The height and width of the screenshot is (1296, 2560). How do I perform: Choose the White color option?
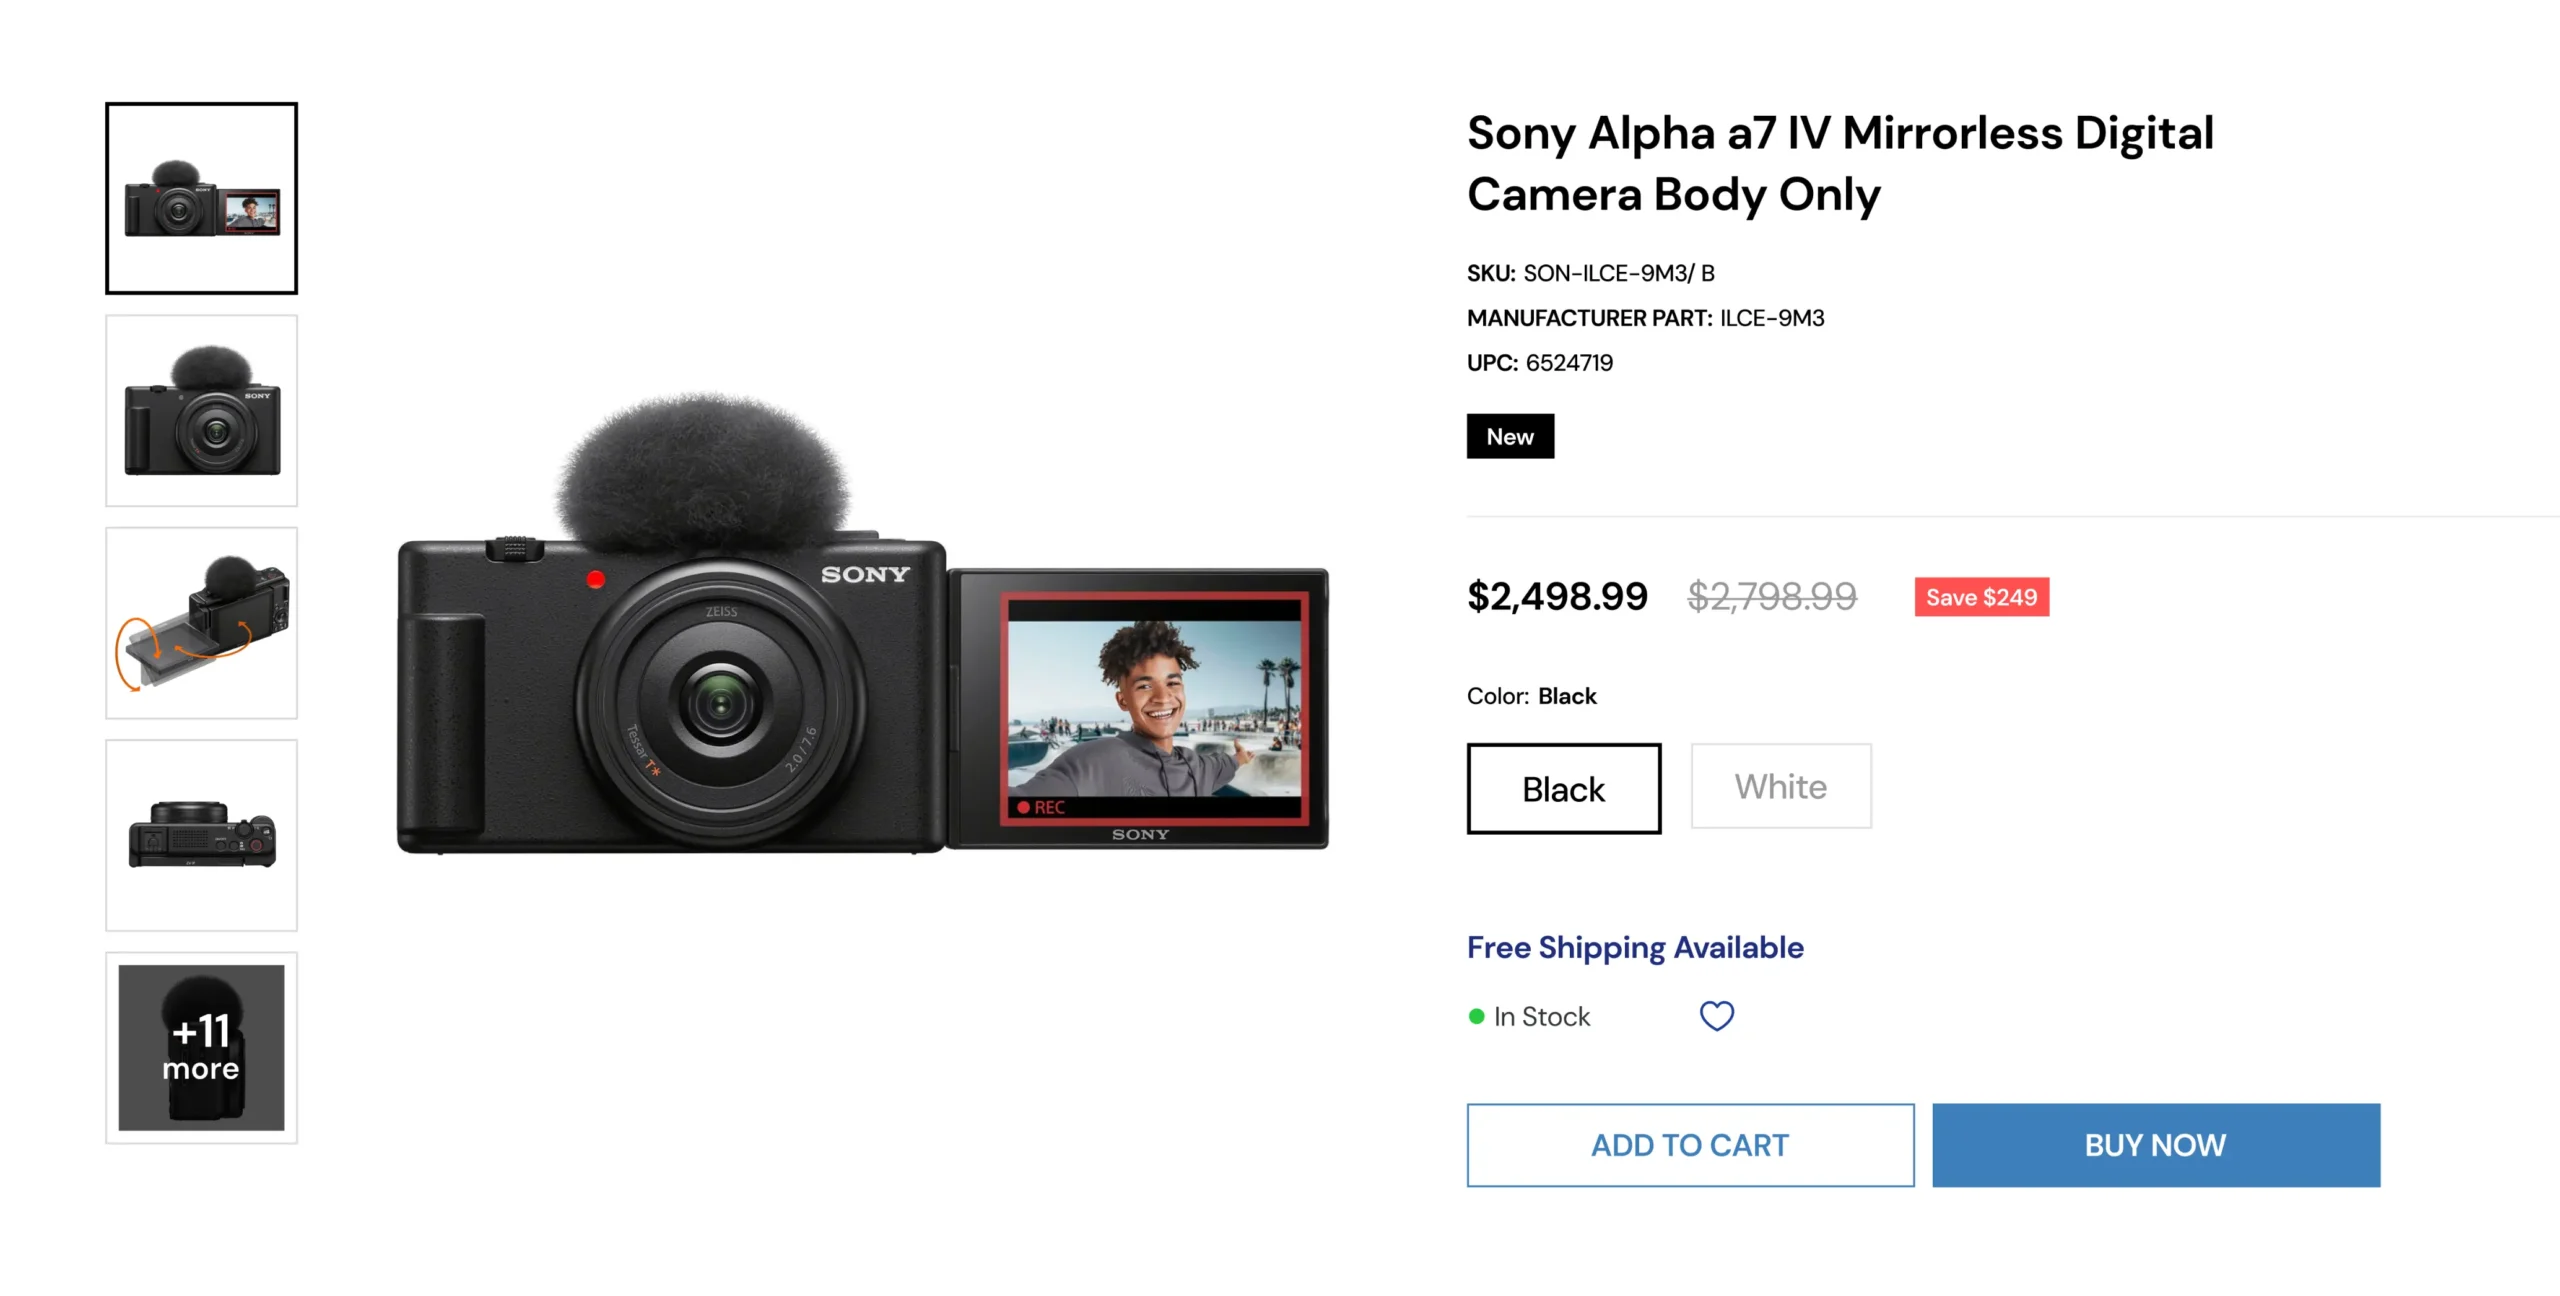click(x=1781, y=786)
